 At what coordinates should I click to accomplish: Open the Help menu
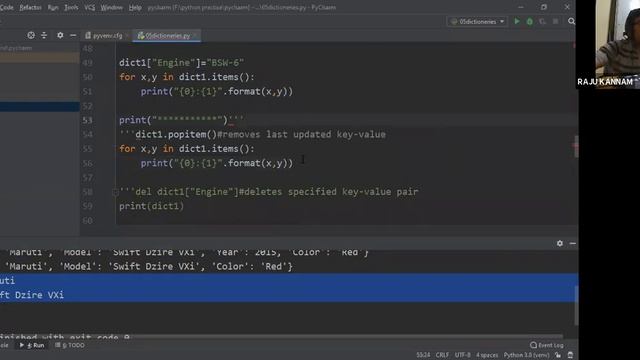coord(135,7)
